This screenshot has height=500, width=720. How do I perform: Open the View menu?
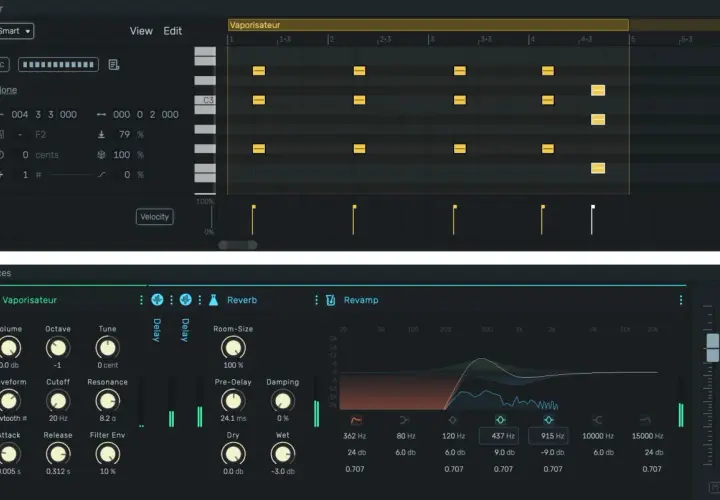click(x=141, y=31)
